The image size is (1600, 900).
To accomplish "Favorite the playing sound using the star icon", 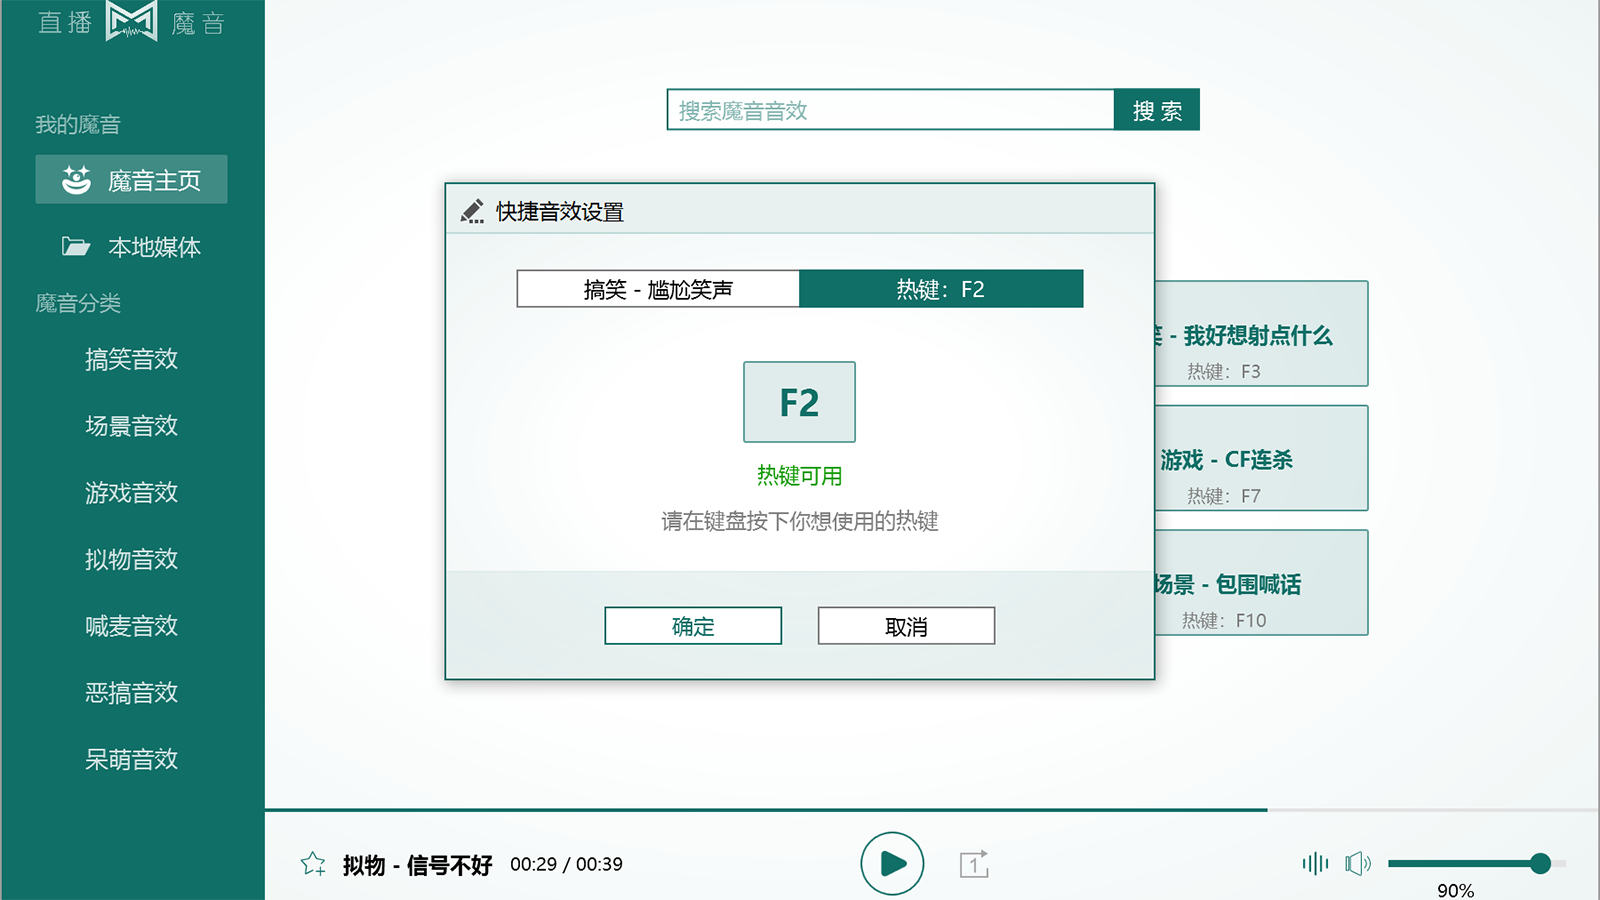I will click(x=315, y=862).
